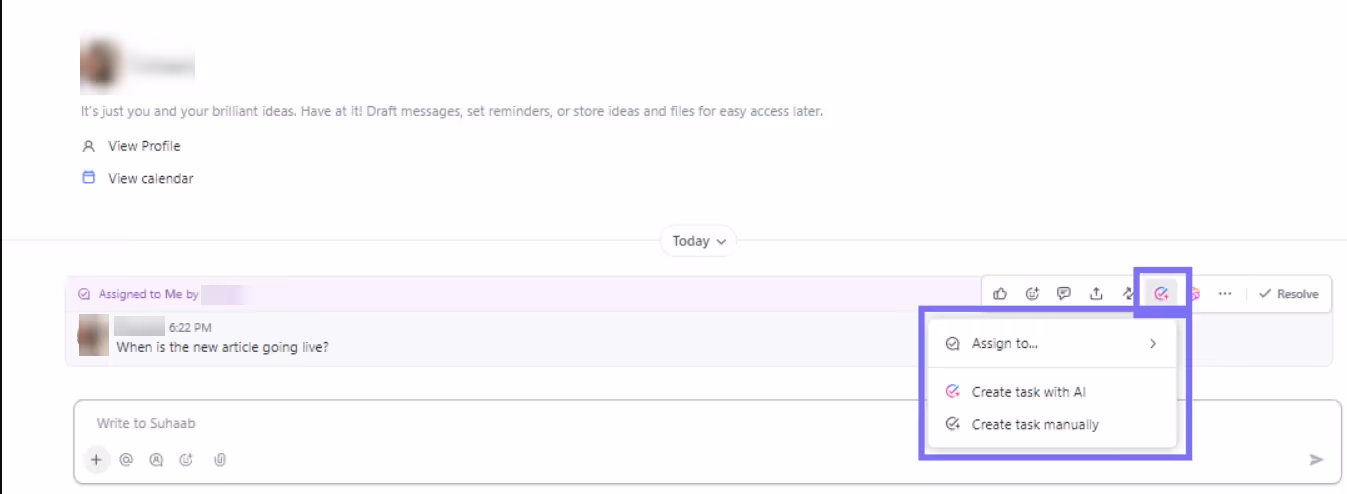Open the emoji picker in the composer
Image resolution: width=1347 pixels, height=494 pixels.
[x=186, y=460]
